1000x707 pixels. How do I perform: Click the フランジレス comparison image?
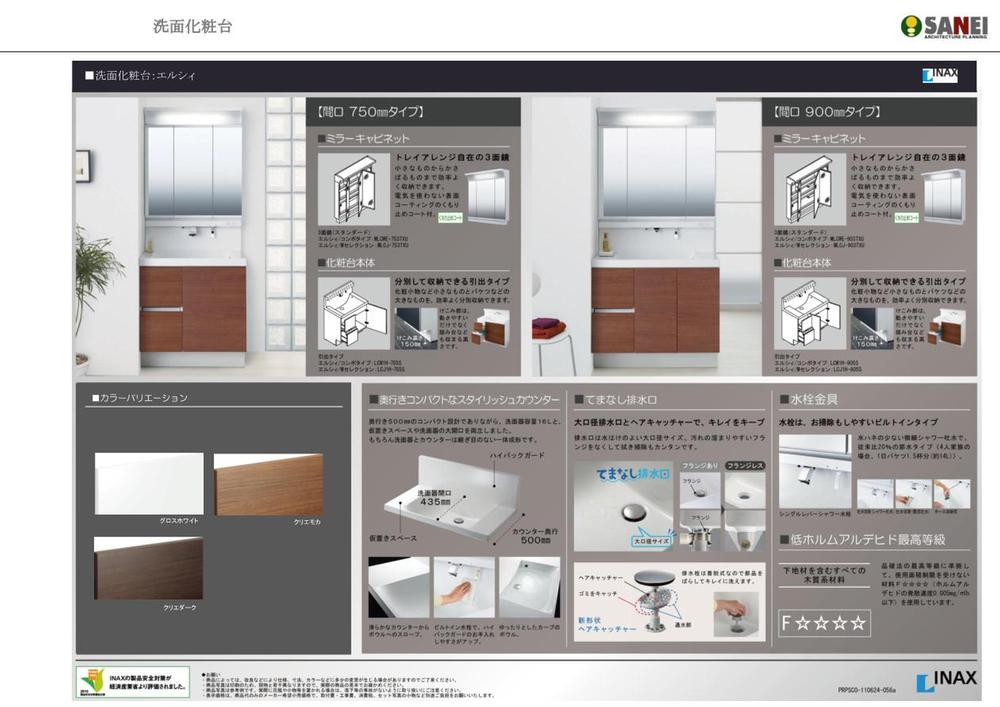coord(745,490)
